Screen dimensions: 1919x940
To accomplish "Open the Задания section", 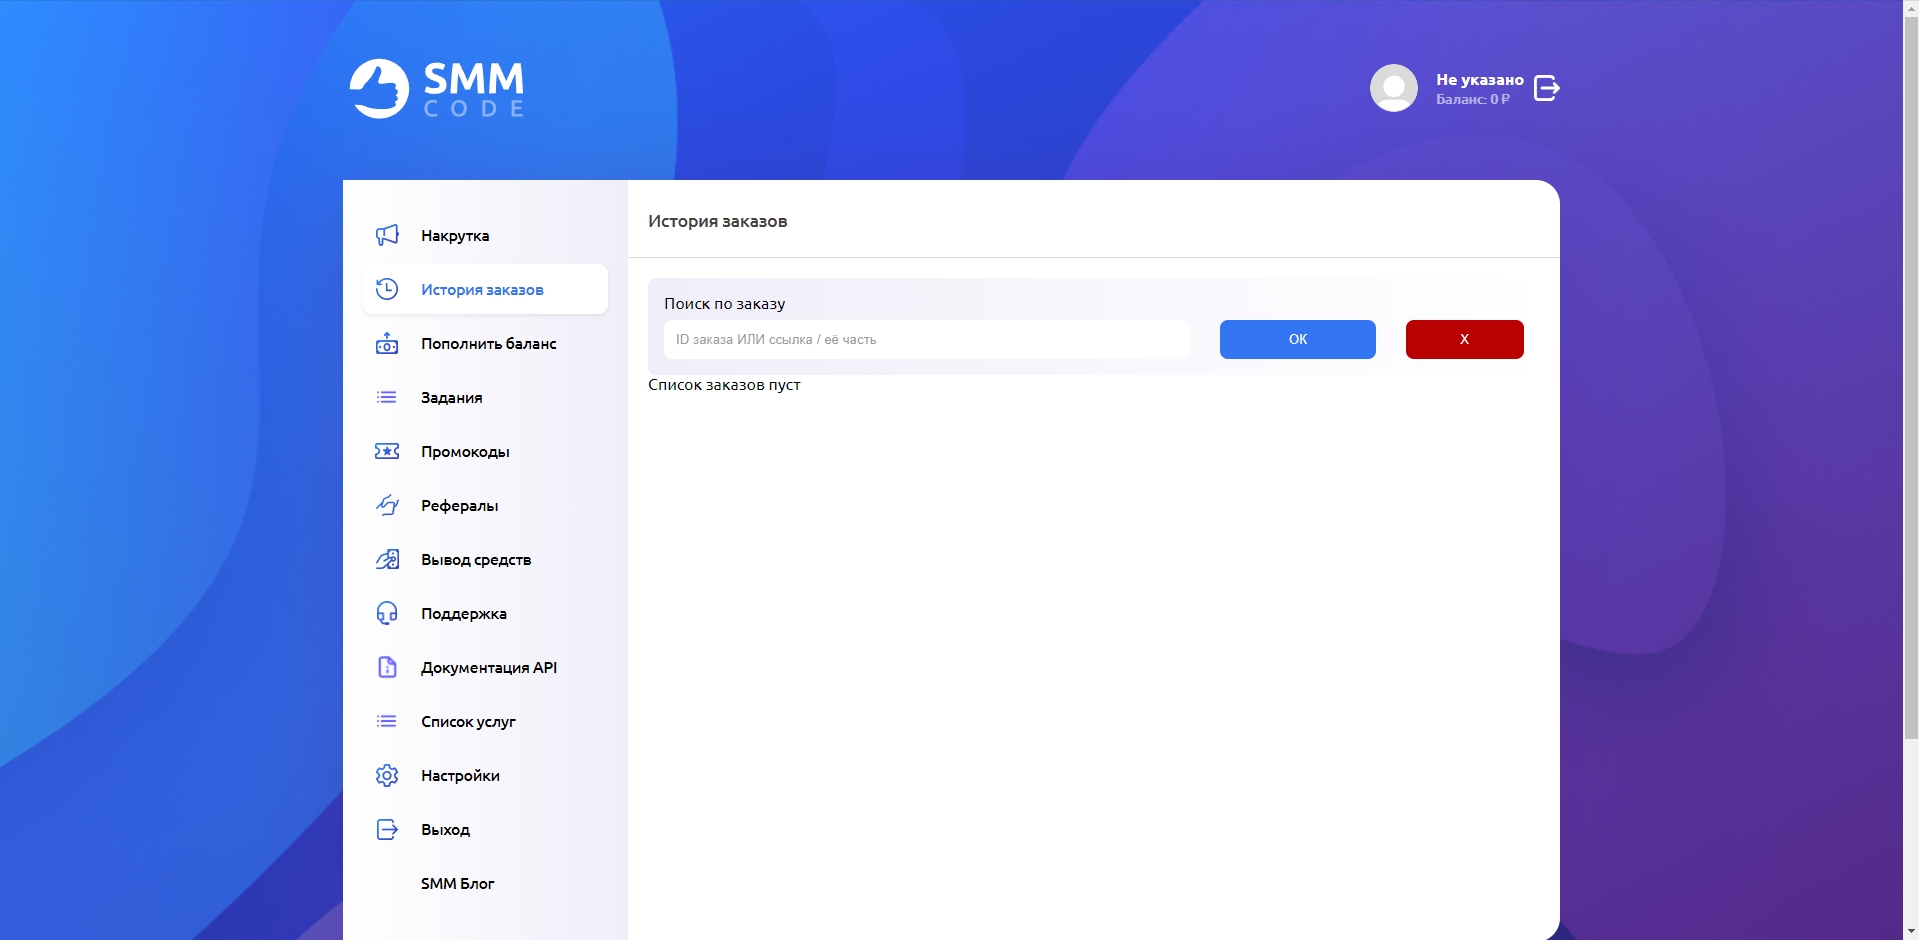I will [x=485, y=397].
